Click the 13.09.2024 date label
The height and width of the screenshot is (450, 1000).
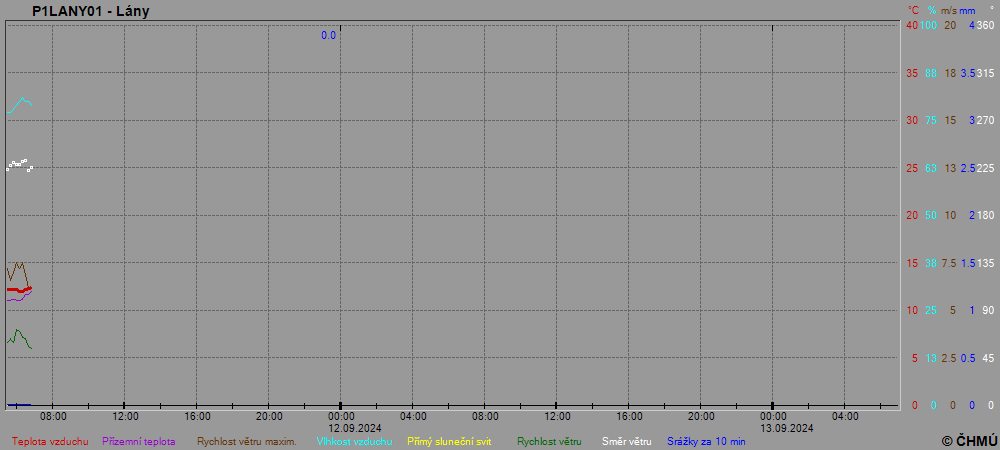773,427
